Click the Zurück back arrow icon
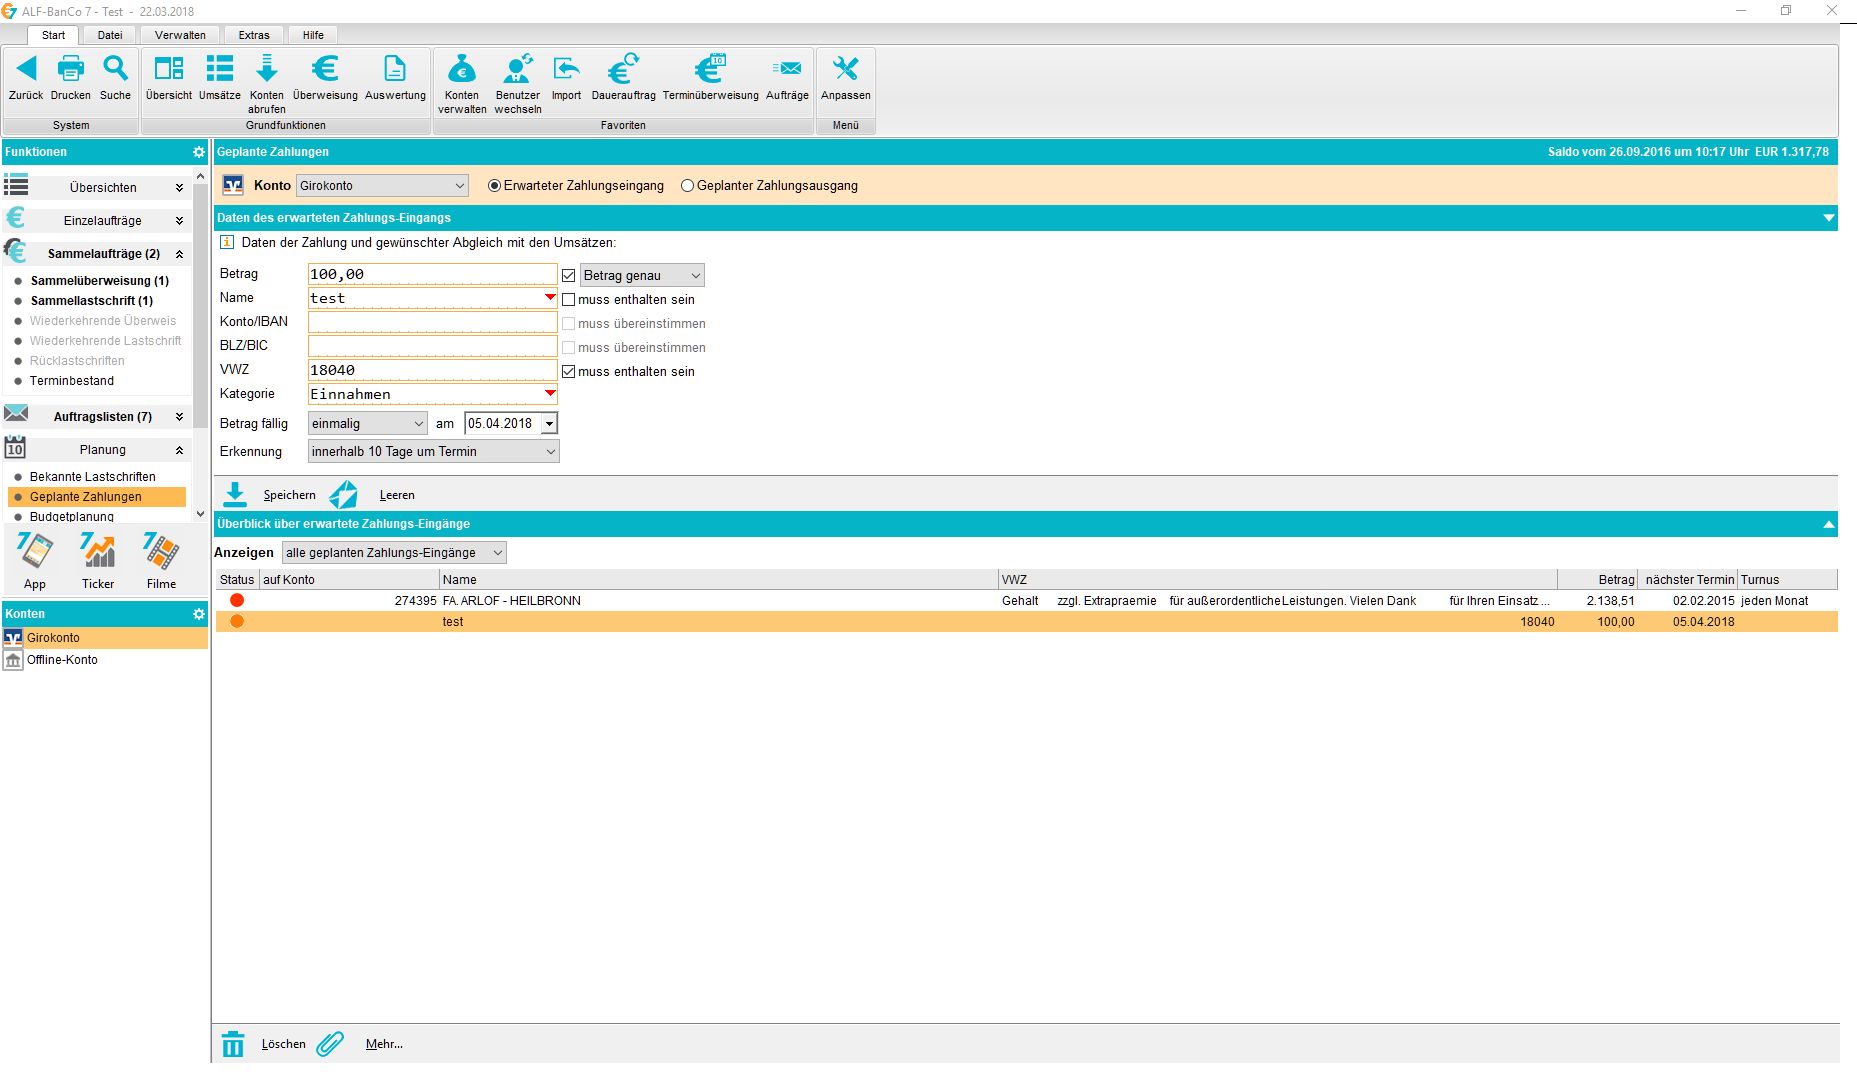 point(26,69)
